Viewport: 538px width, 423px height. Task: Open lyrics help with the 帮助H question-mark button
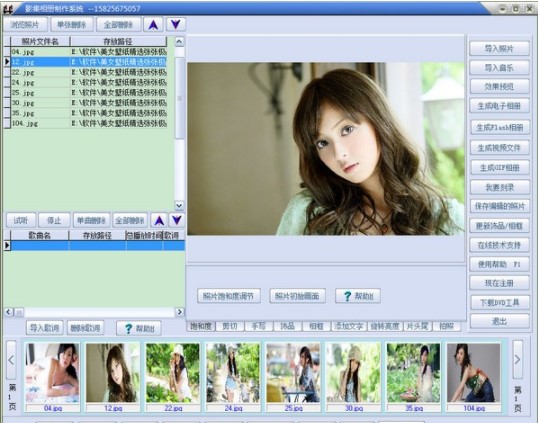pos(139,328)
